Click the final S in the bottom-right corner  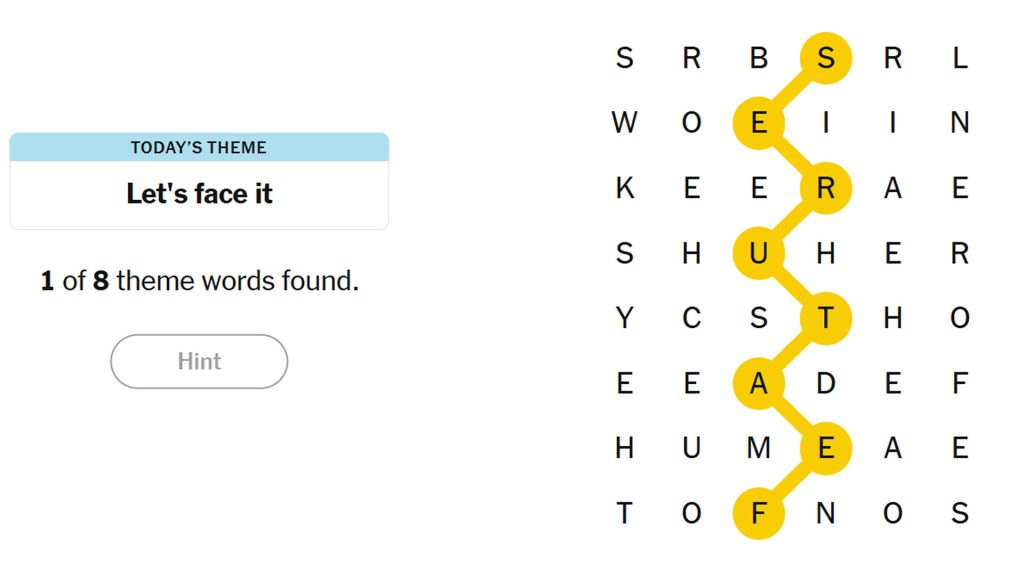960,513
